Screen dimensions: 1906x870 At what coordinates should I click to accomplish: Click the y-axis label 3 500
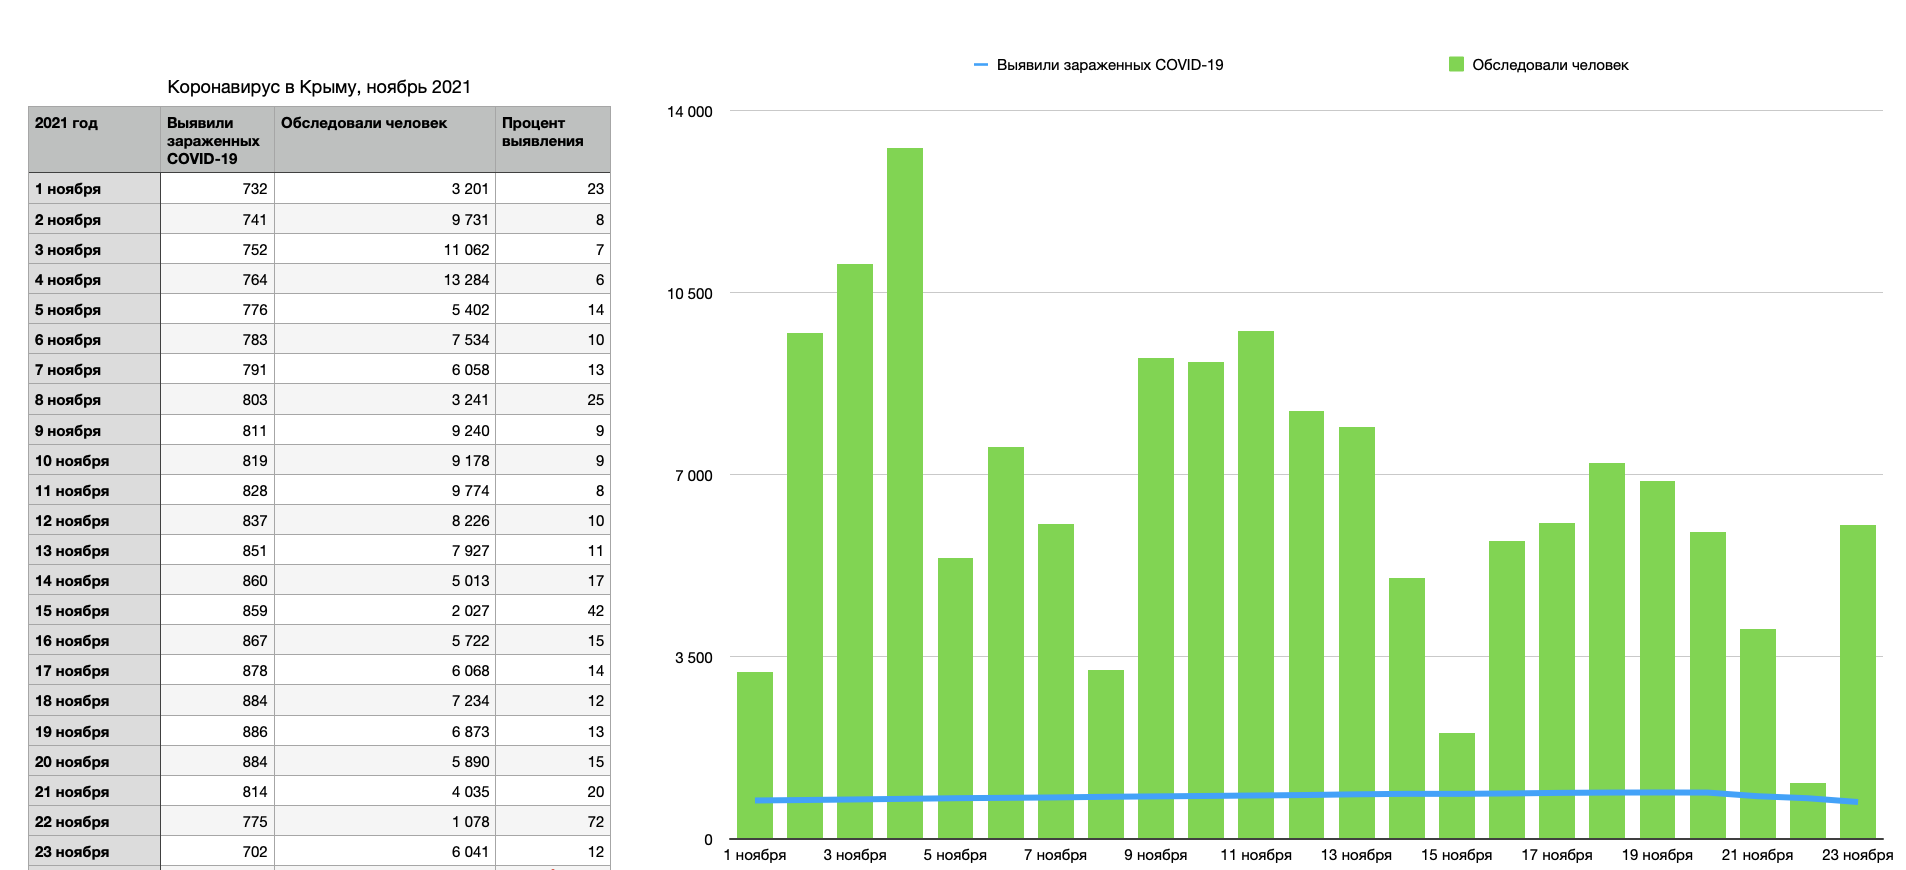694,658
